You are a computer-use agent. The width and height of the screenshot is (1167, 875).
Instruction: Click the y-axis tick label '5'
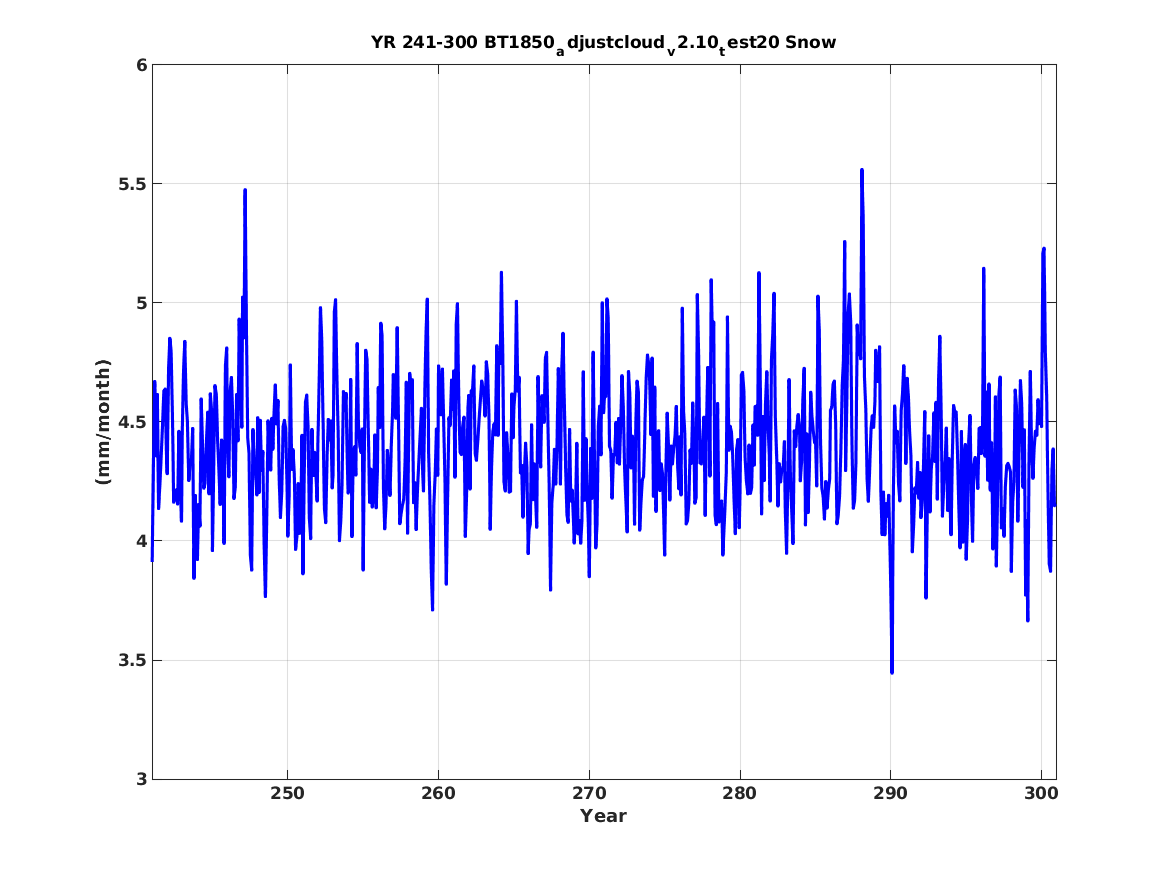click(x=141, y=303)
